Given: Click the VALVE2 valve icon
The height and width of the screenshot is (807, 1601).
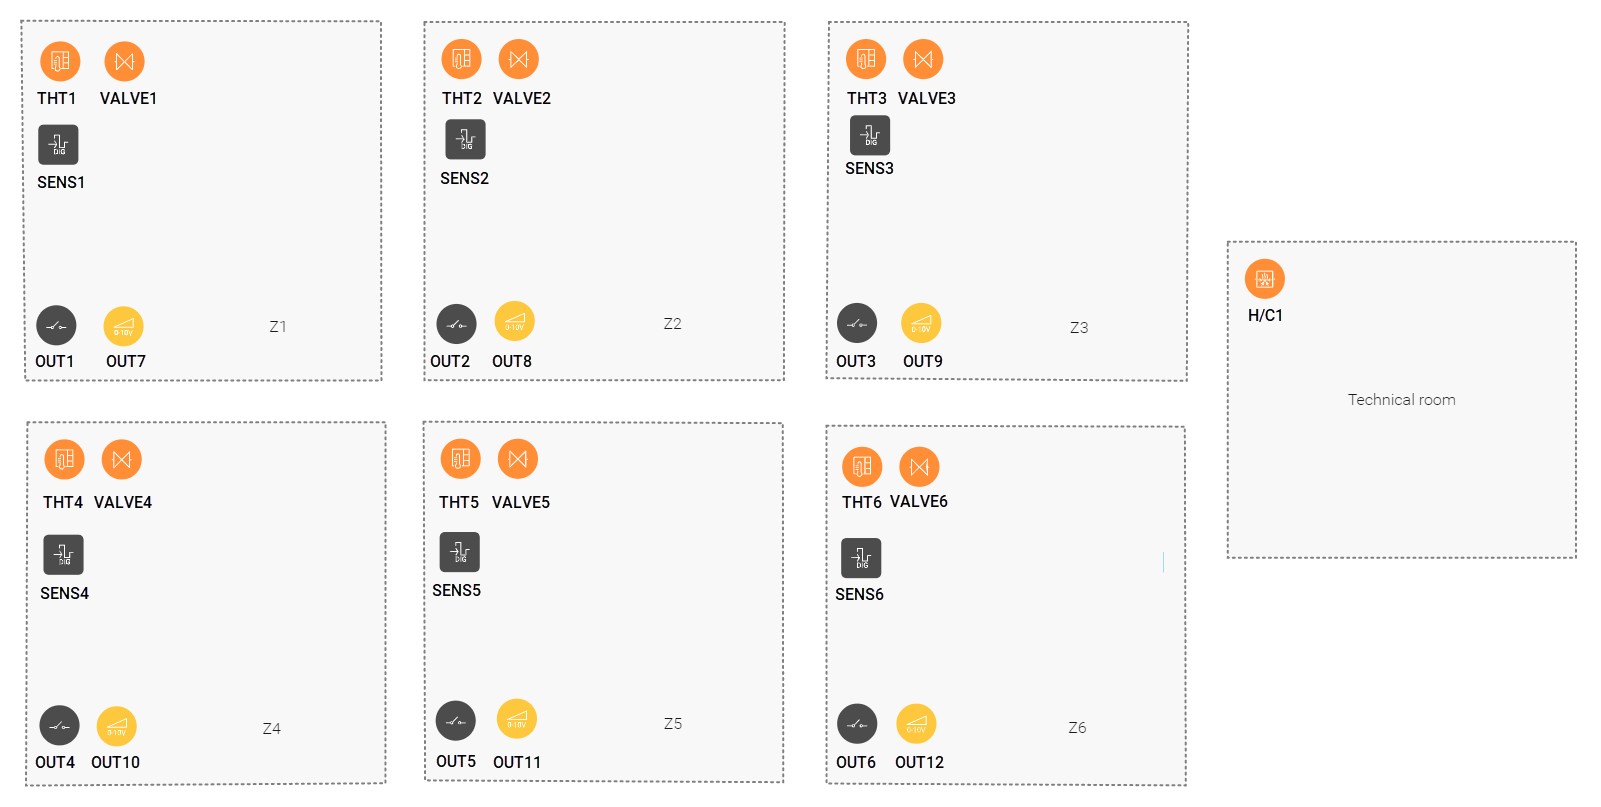Looking at the screenshot, I should [518, 59].
